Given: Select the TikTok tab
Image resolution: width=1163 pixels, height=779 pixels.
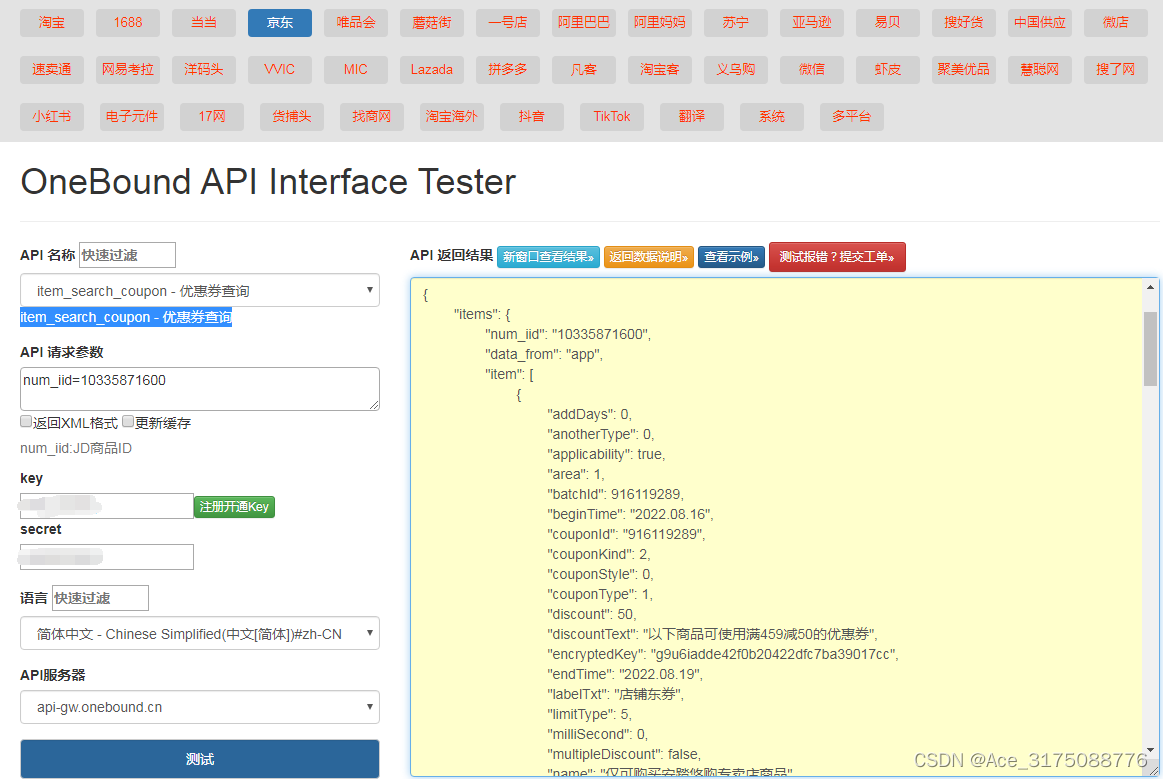Looking at the screenshot, I should 612,116.
